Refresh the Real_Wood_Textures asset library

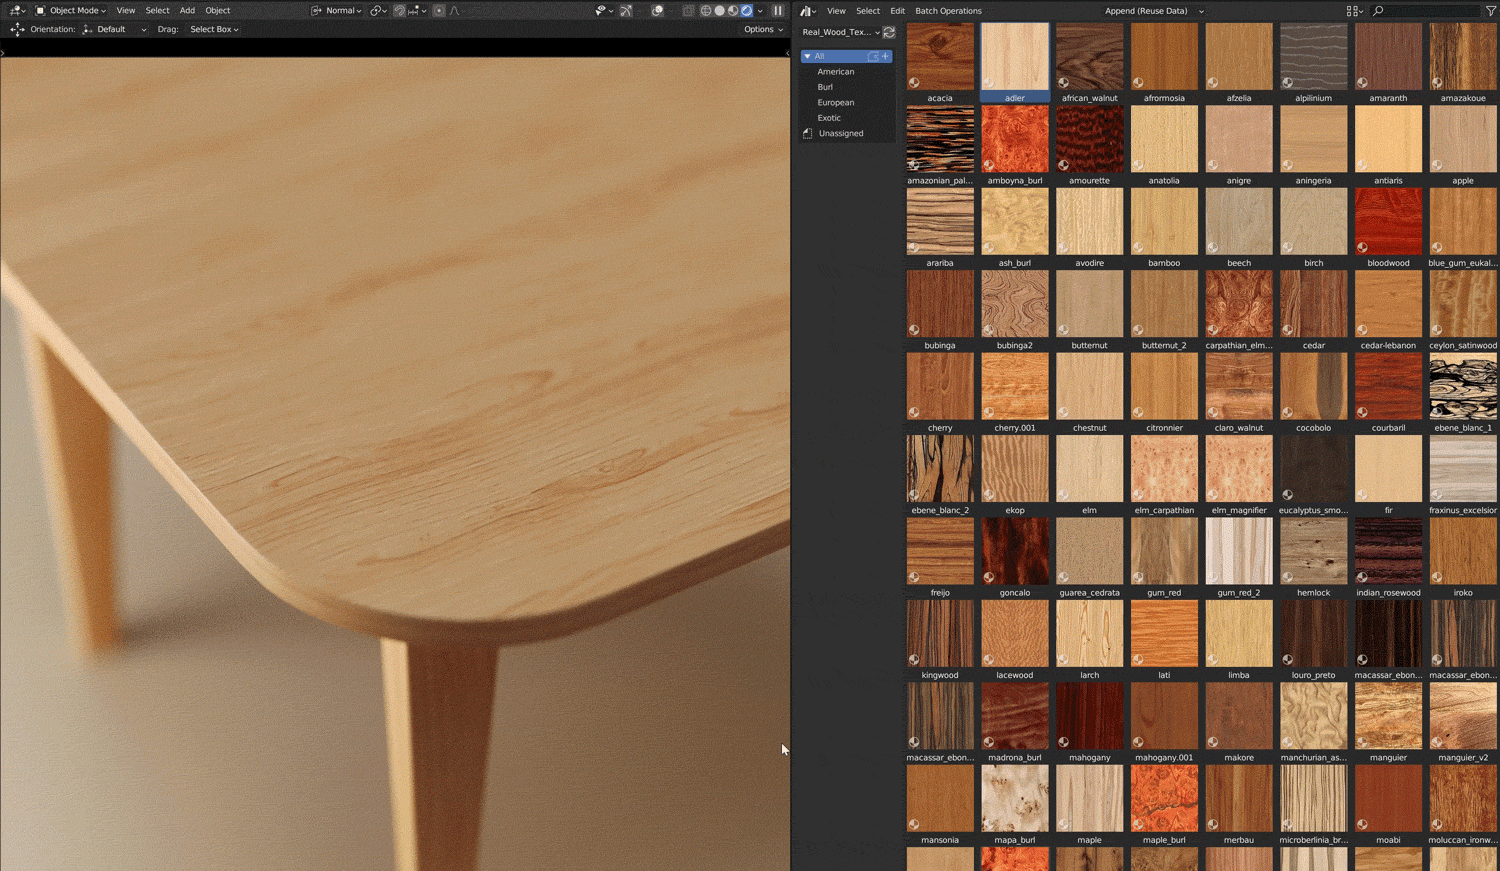click(x=889, y=32)
